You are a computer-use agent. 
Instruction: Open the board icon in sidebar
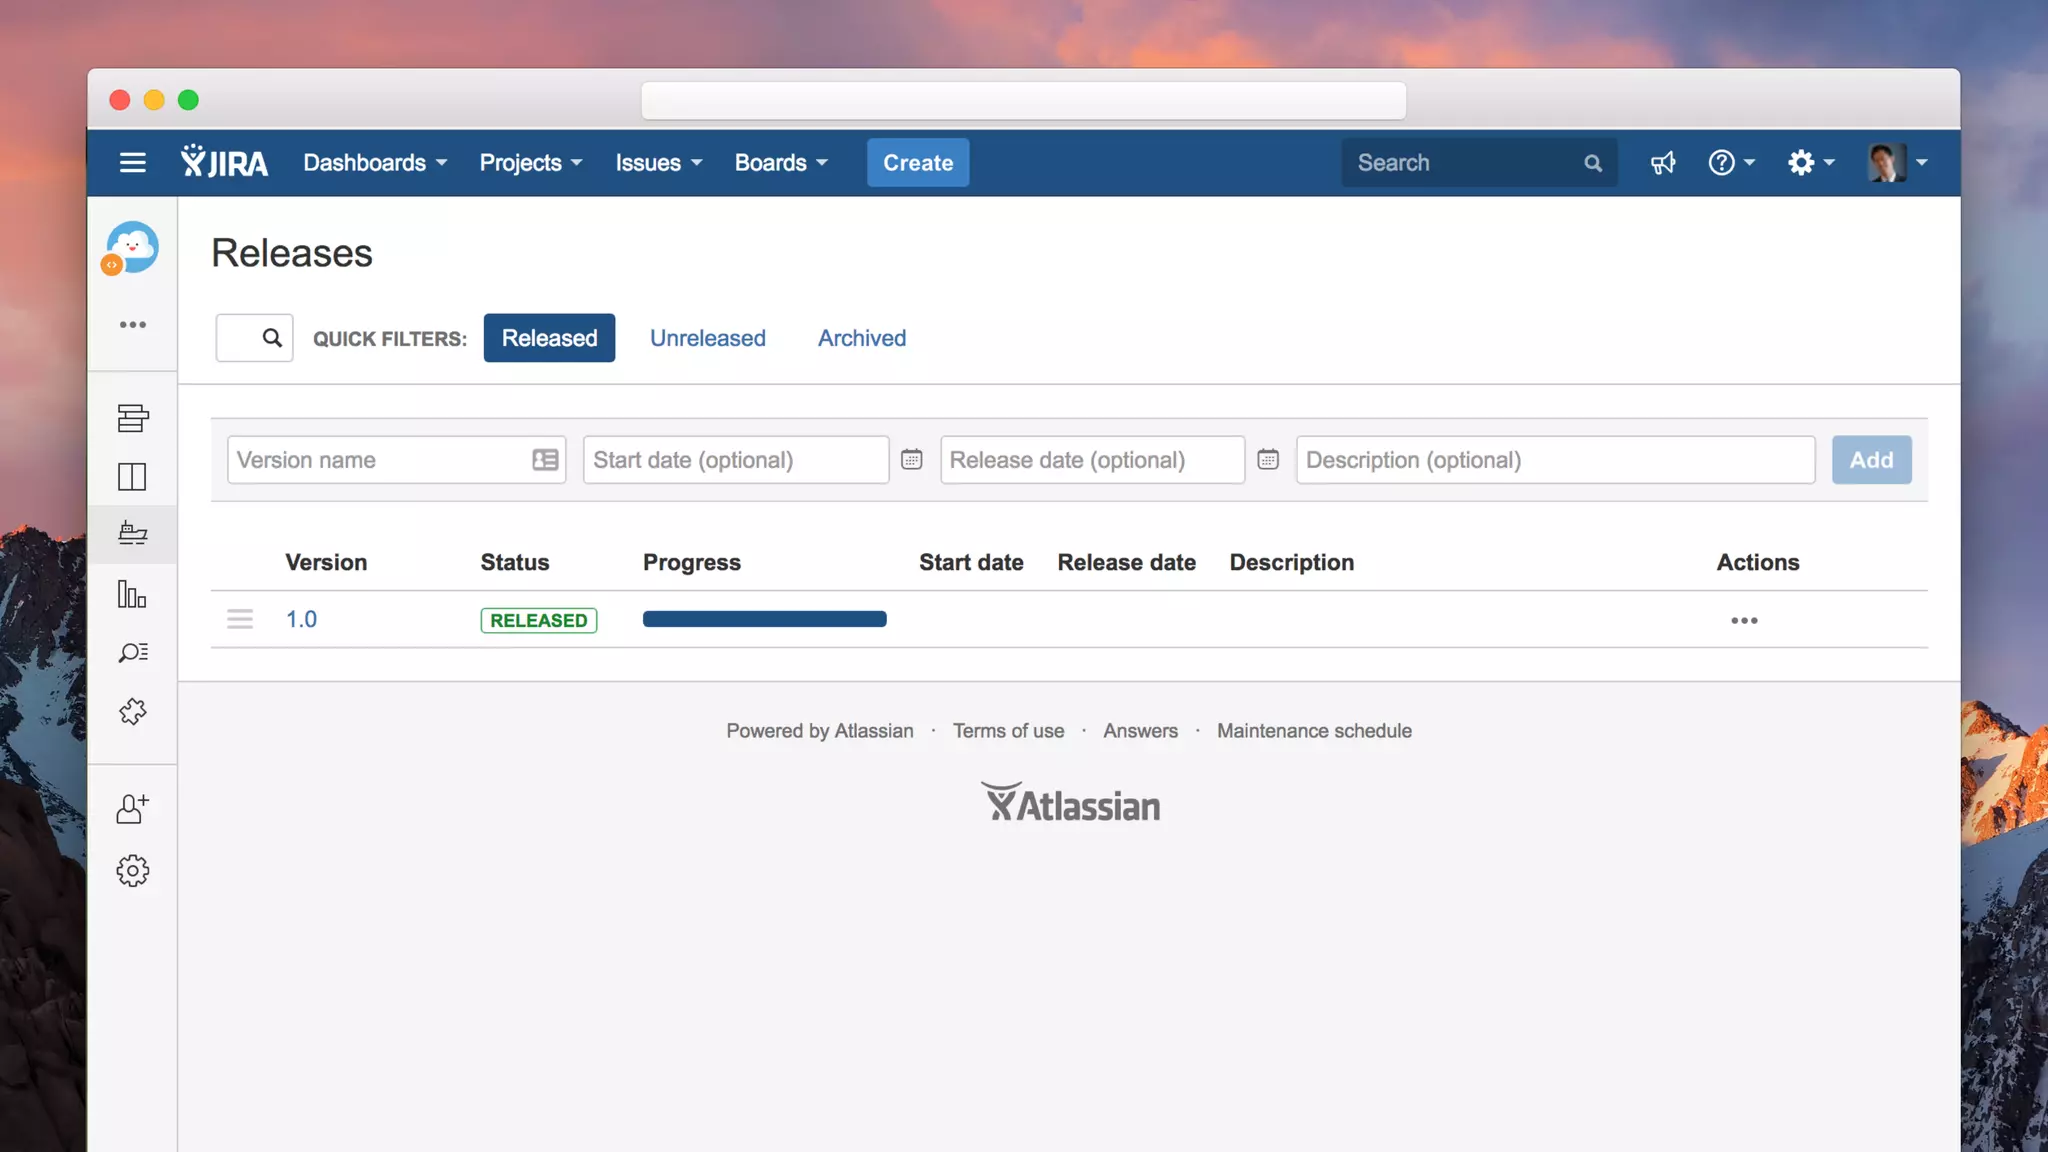[132, 477]
